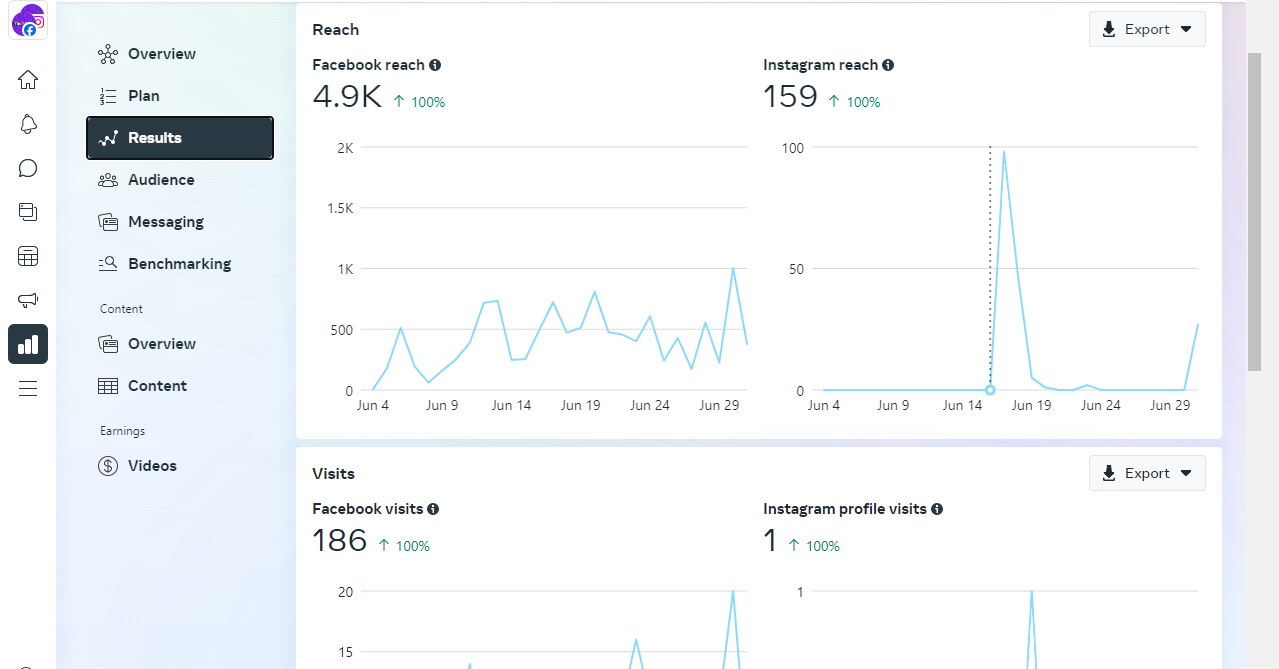Open Videos under Earnings

180,466
